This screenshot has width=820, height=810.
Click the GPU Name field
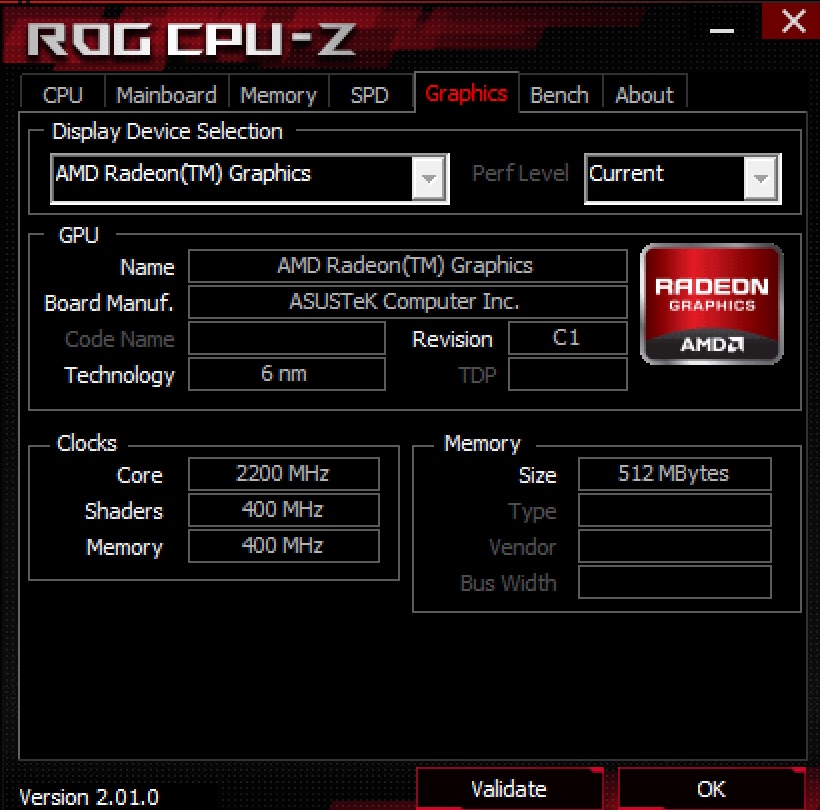(x=407, y=266)
